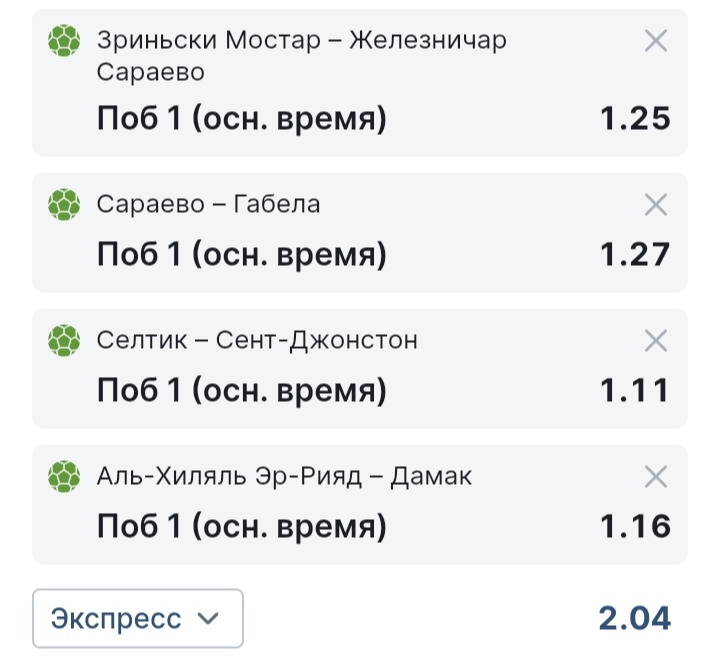Screen dimensions: 720x658
Task: Select the 1.27 odds value
Action: point(634,254)
